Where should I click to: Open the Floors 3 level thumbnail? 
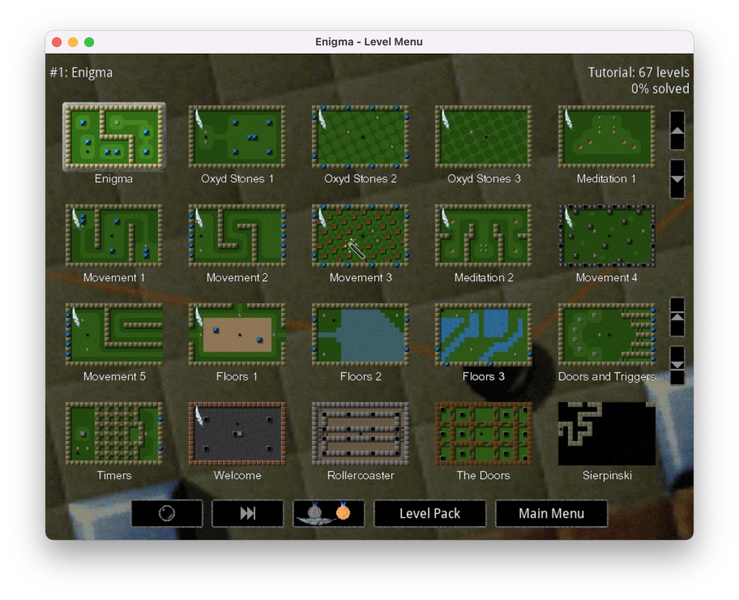coord(484,335)
